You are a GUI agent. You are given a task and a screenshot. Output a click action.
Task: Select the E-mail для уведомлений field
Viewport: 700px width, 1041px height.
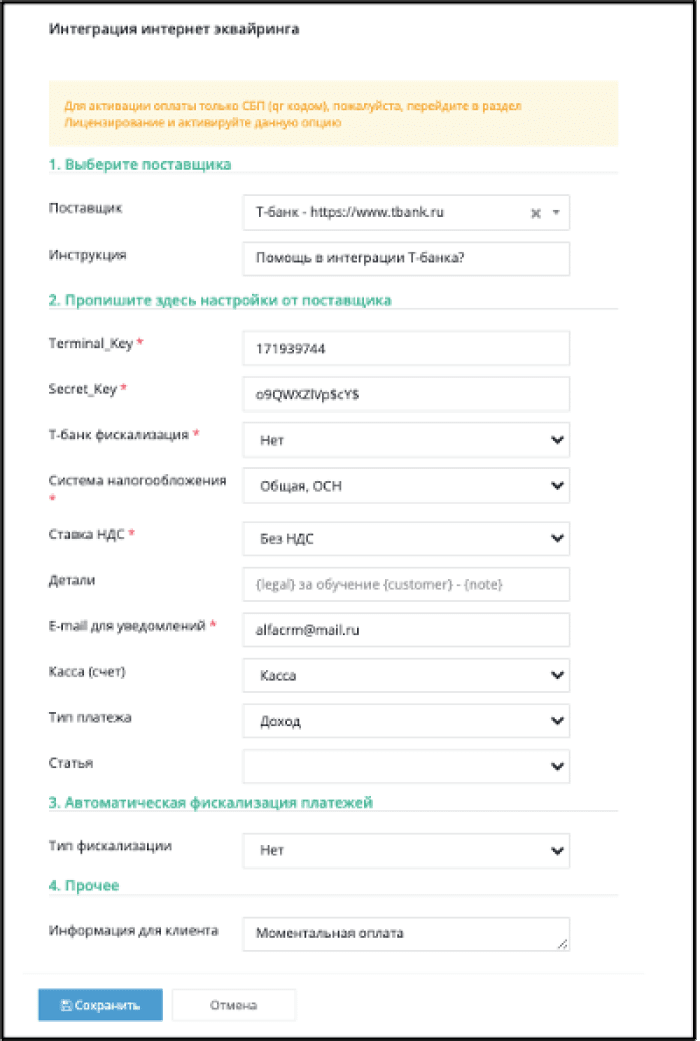(x=406, y=630)
